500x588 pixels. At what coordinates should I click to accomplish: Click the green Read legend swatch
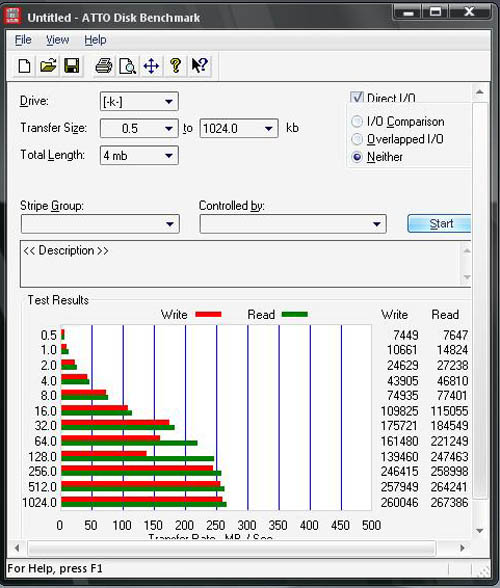pyautogui.click(x=294, y=314)
